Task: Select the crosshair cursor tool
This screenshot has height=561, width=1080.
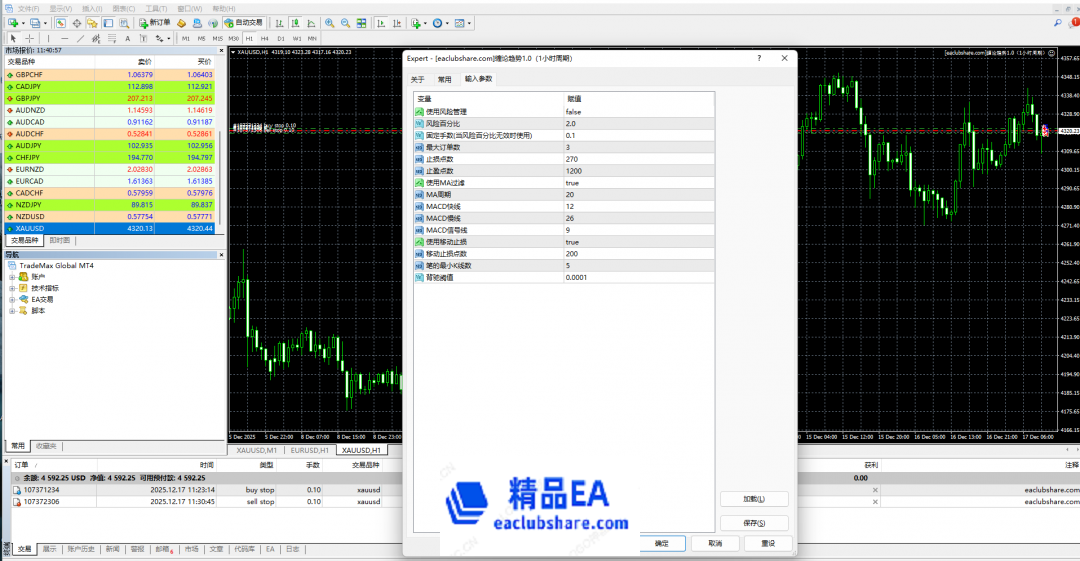Action: [x=29, y=38]
